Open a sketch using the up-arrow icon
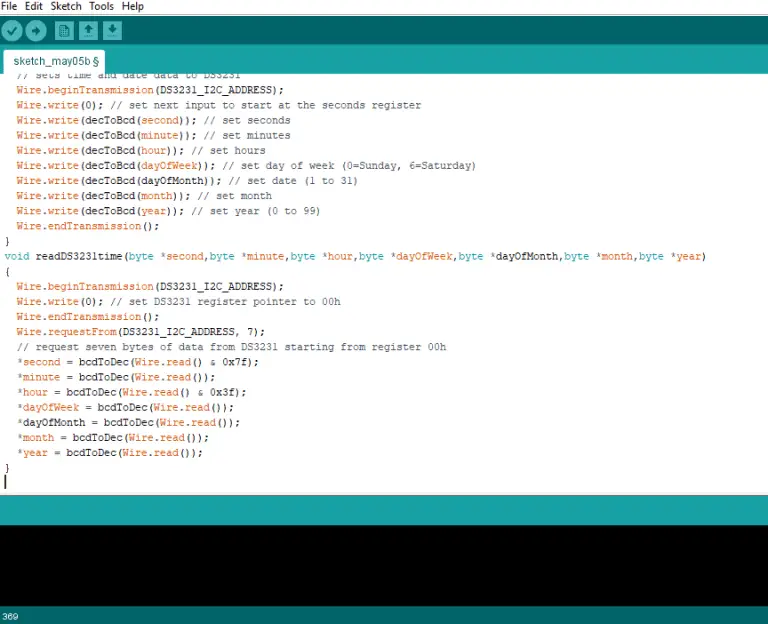 88,31
